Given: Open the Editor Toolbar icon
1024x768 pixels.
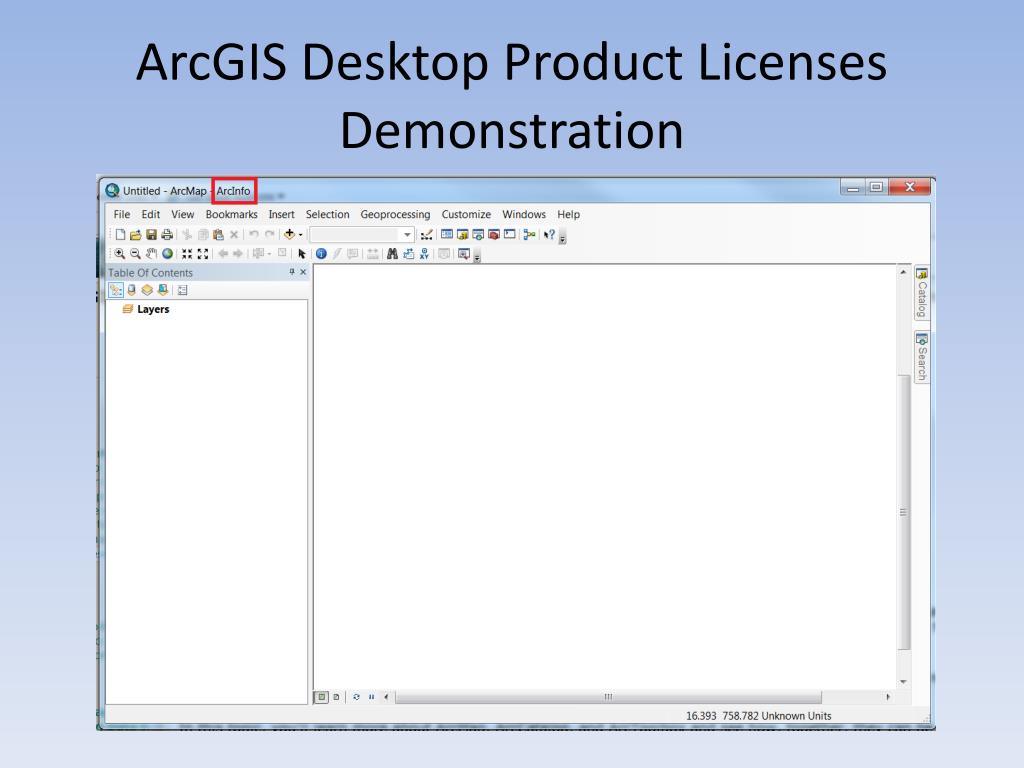Looking at the screenshot, I should click(426, 234).
